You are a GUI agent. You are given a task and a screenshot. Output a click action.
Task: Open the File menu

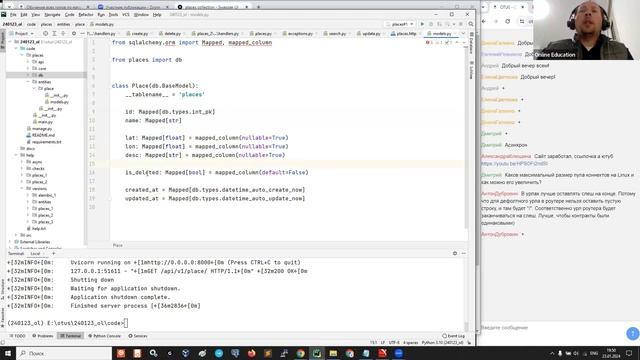coord(13,15)
